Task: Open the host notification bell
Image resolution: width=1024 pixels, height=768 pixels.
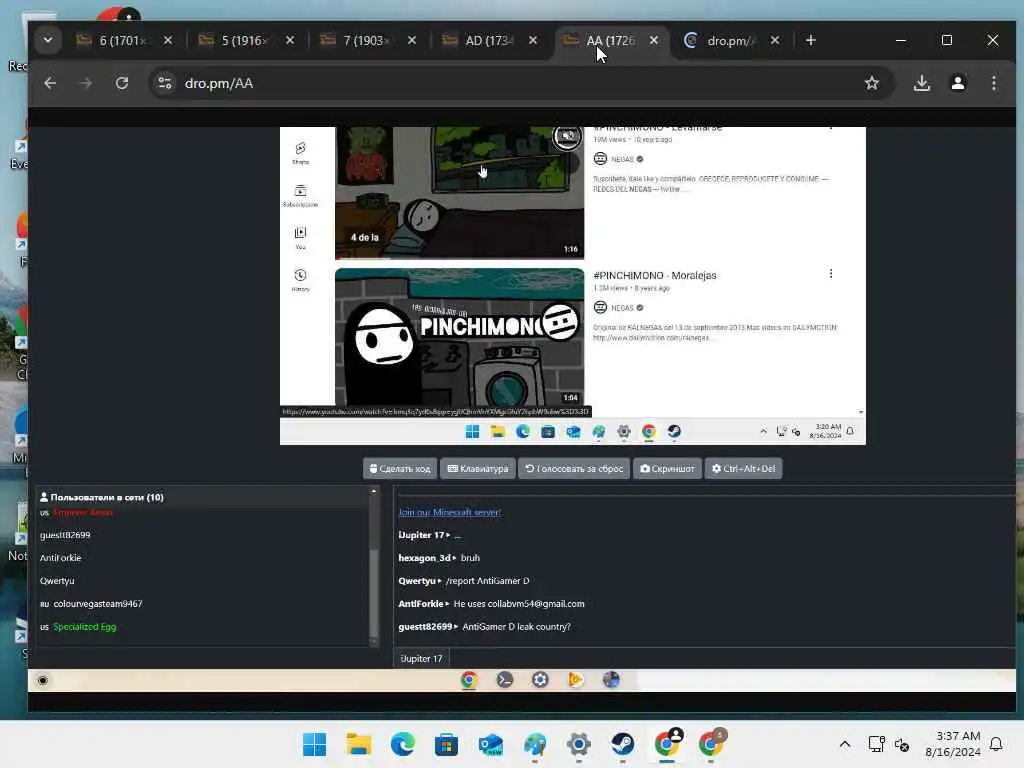Action: (x=996, y=744)
